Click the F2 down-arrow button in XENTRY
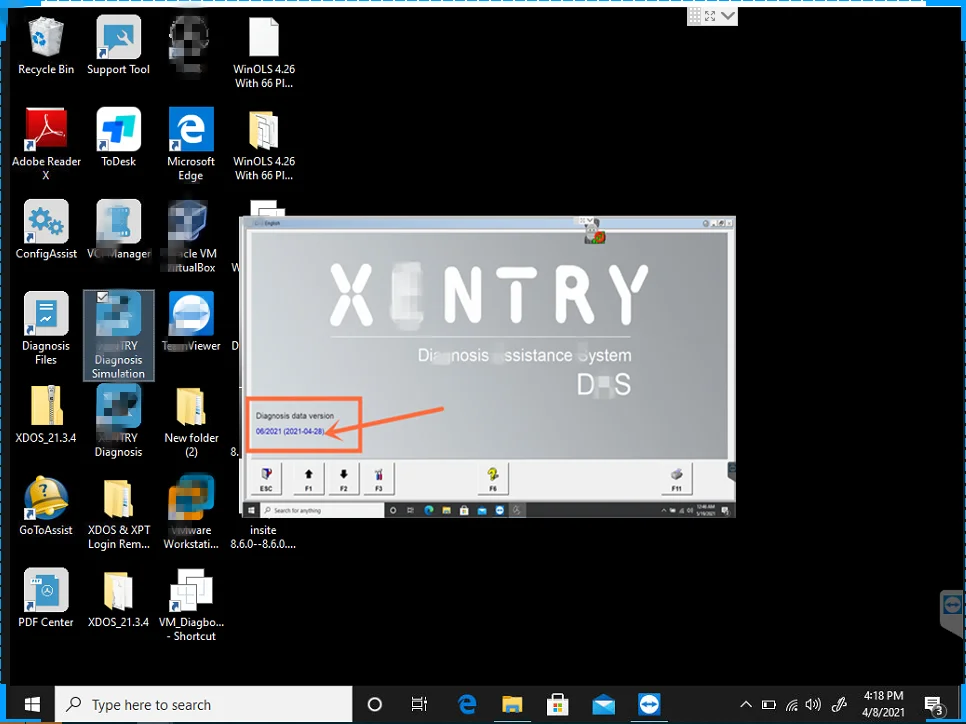The width and height of the screenshot is (966, 724). (x=344, y=479)
